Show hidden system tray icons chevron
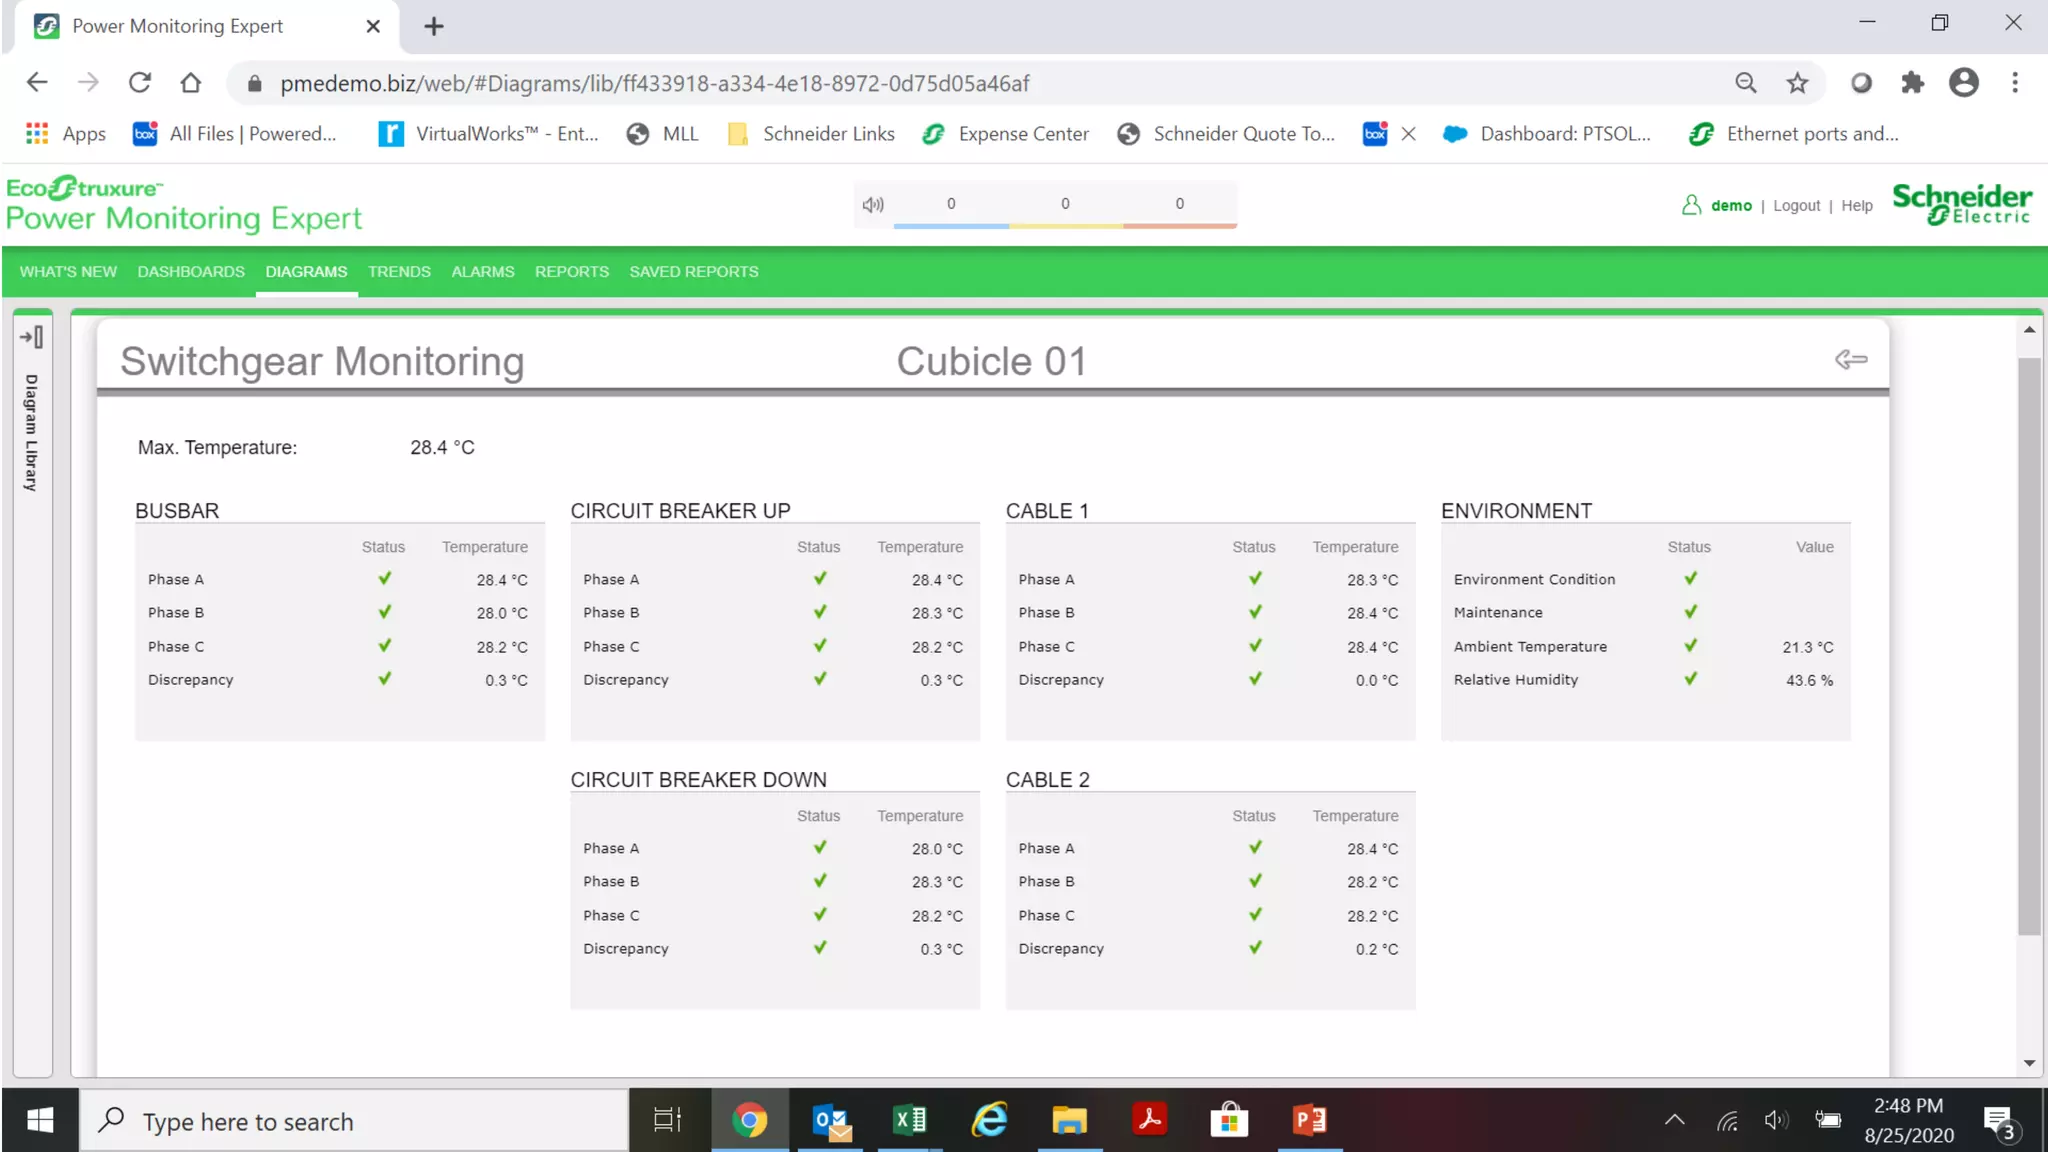The width and height of the screenshot is (2048, 1152). [1674, 1120]
